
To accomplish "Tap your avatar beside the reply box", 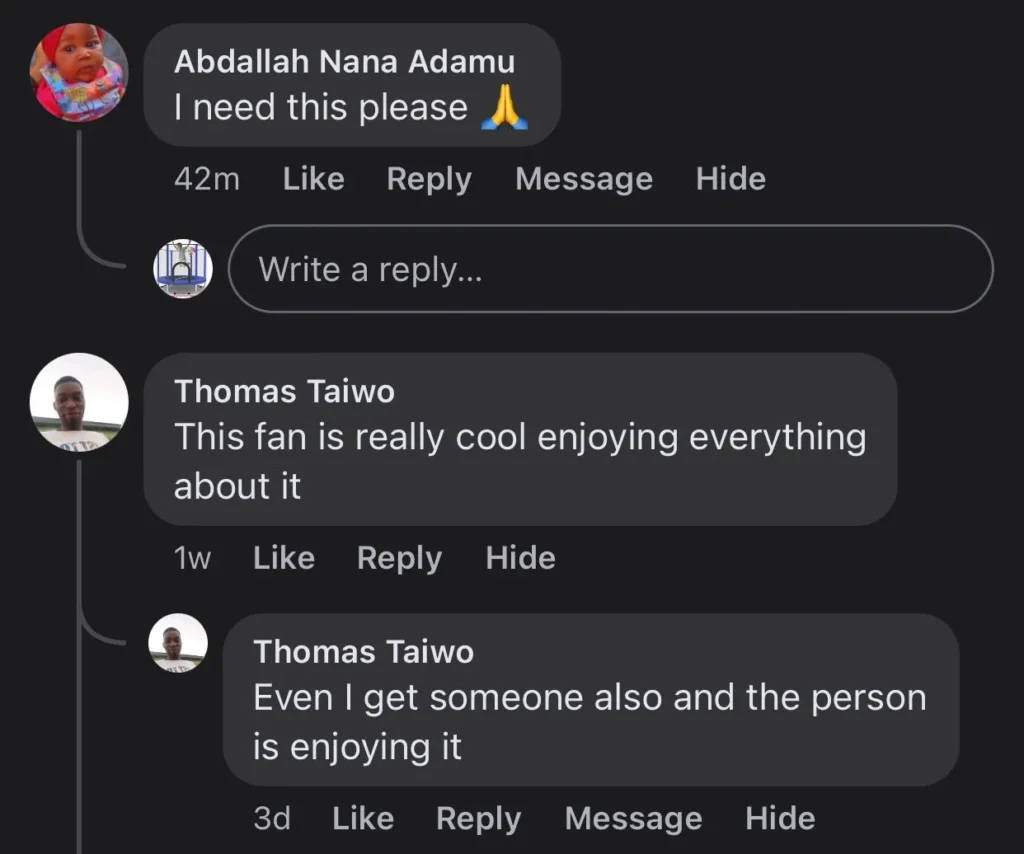I will click(x=182, y=268).
